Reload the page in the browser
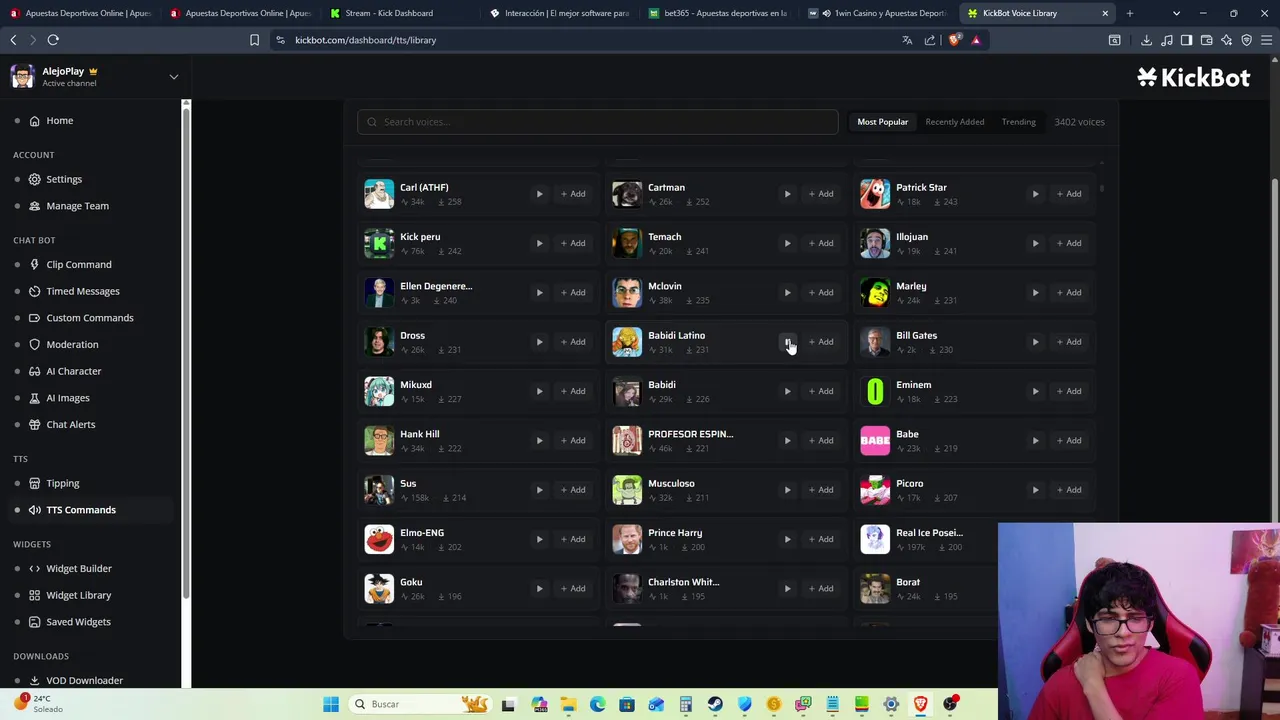The width and height of the screenshot is (1280, 720). tap(53, 40)
